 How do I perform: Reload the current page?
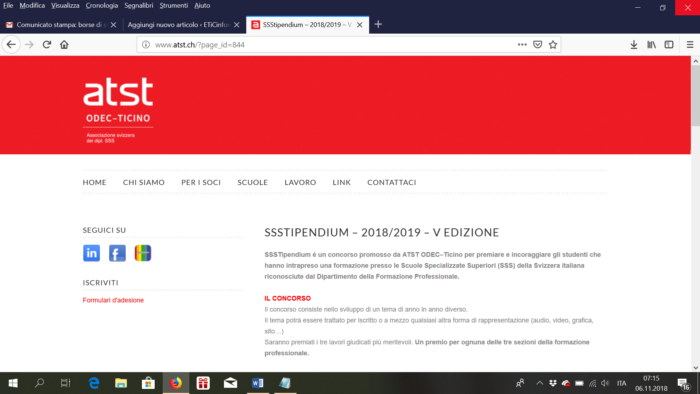pyautogui.click(x=47, y=45)
